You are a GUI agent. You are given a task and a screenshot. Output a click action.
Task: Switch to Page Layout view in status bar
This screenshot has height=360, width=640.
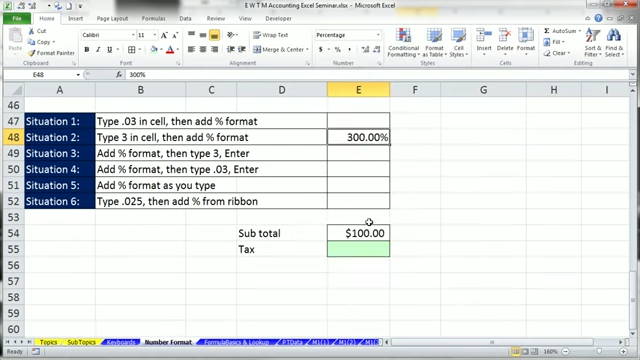tap(525, 351)
